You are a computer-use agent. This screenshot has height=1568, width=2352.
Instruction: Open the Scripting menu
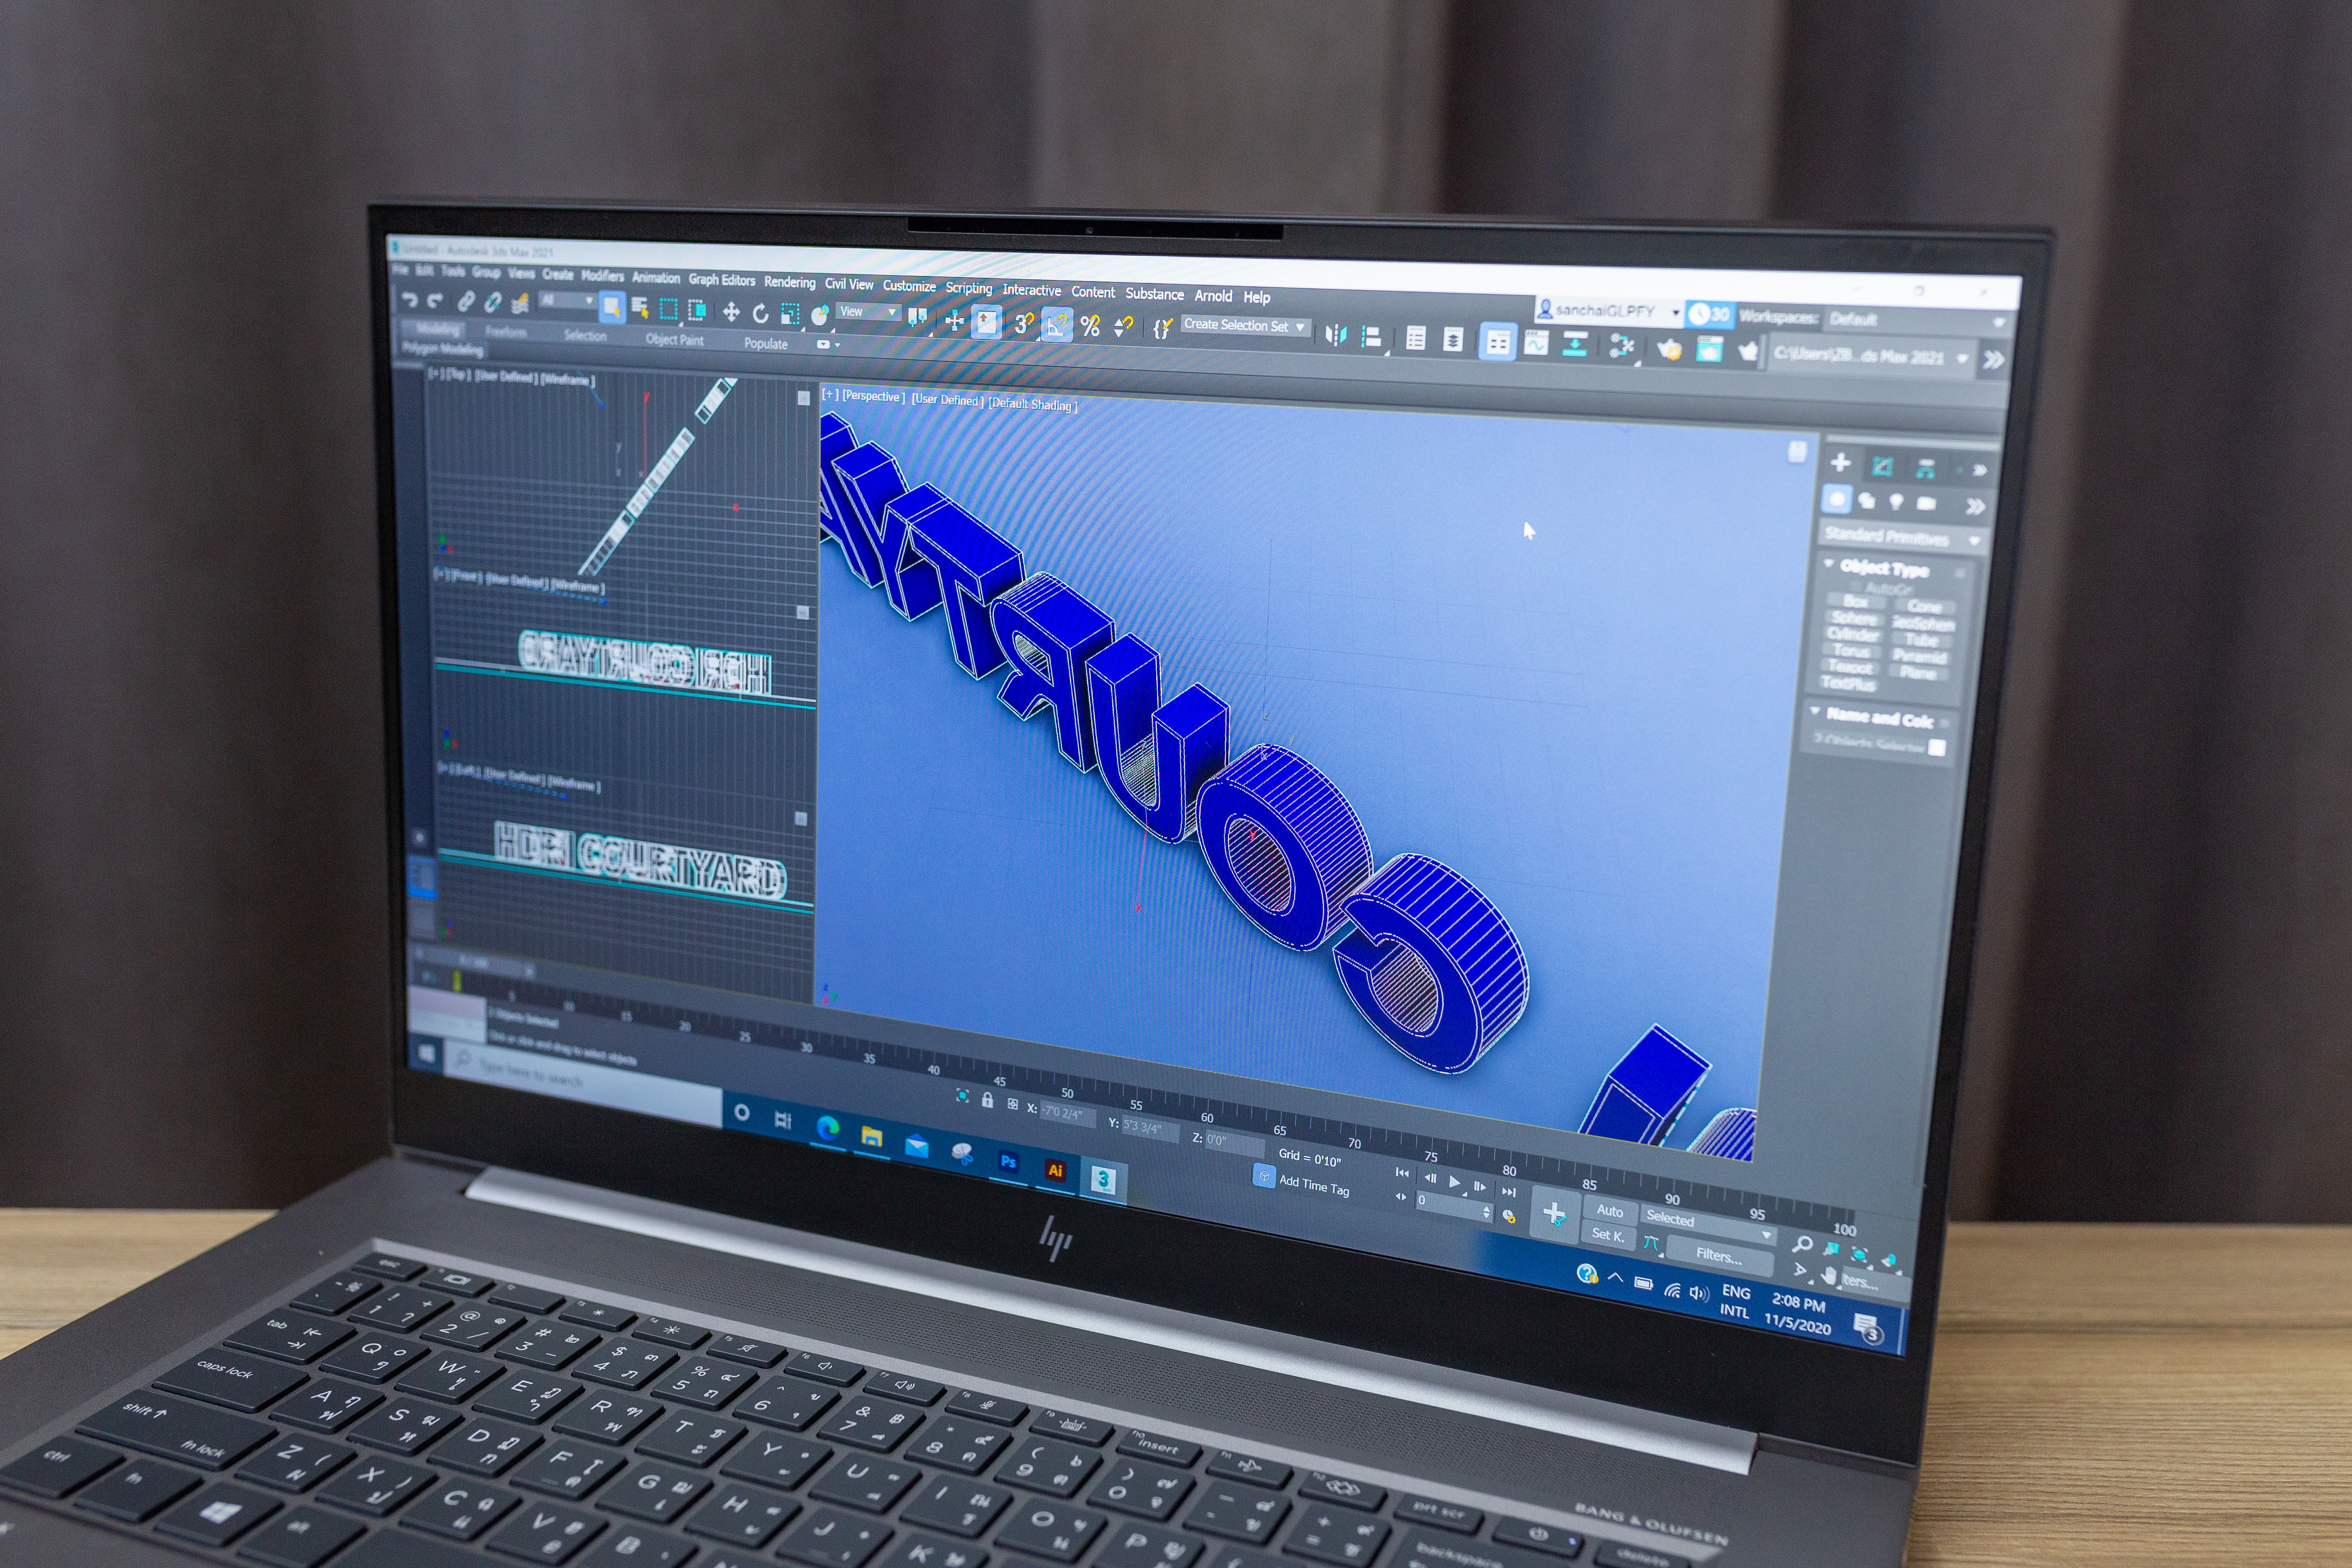pos(968,288)
